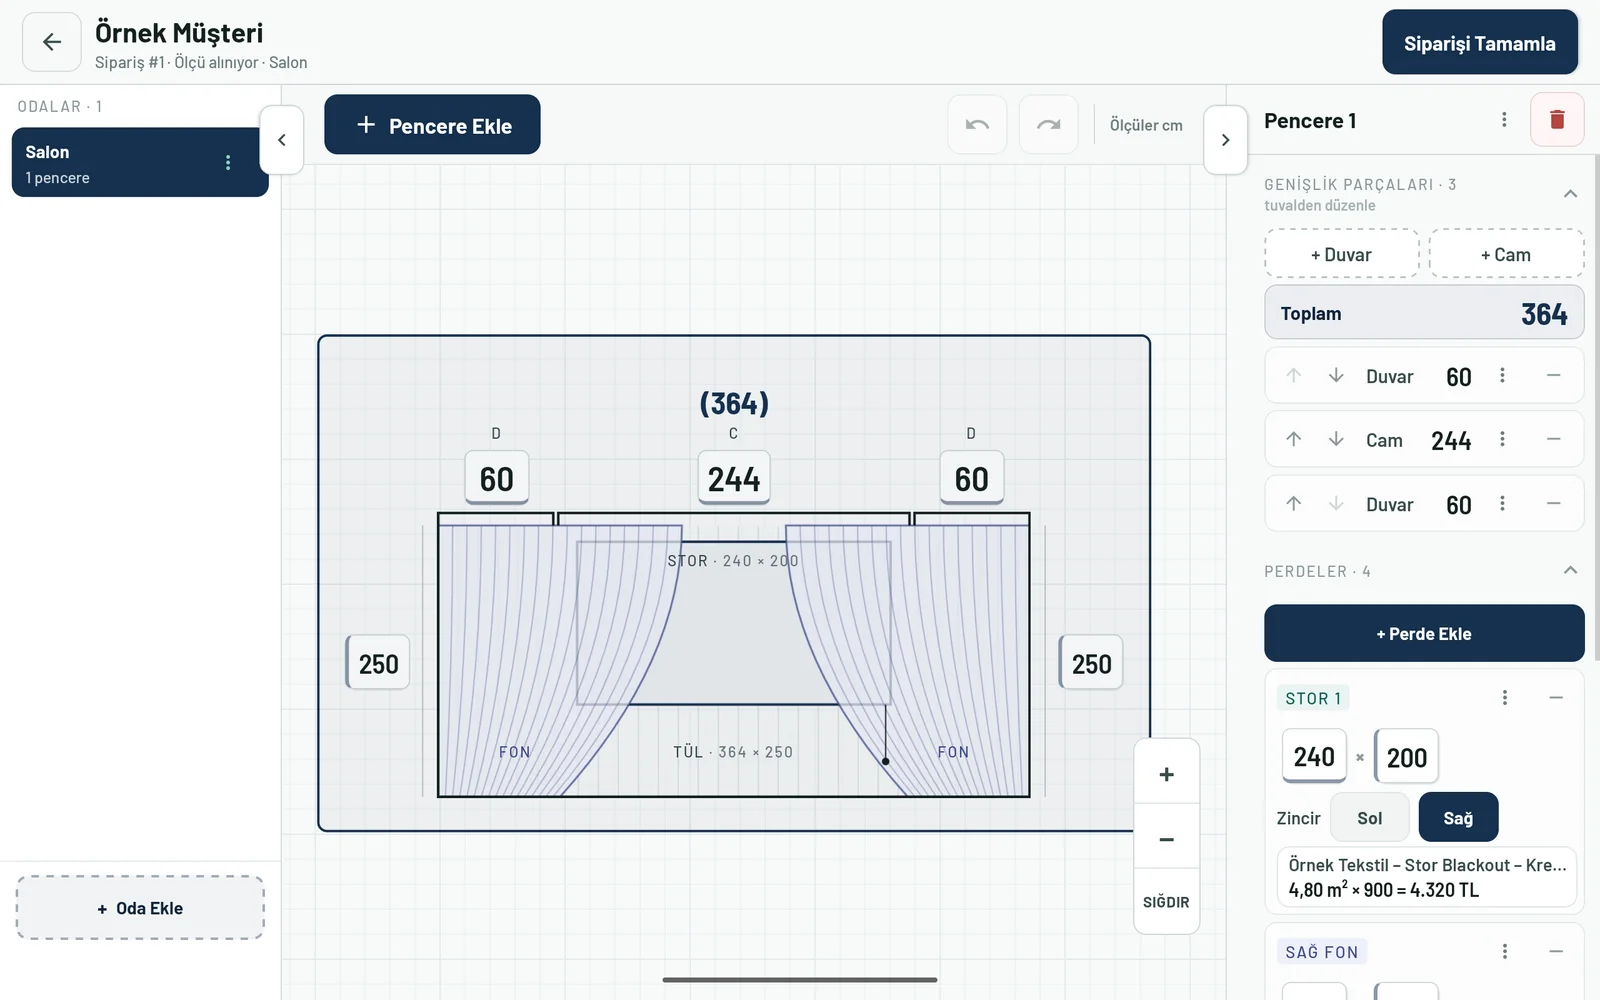This screenshot has width=1600, height=1000.
Task: Go back using the arrow icon
Action: point(52,42)
